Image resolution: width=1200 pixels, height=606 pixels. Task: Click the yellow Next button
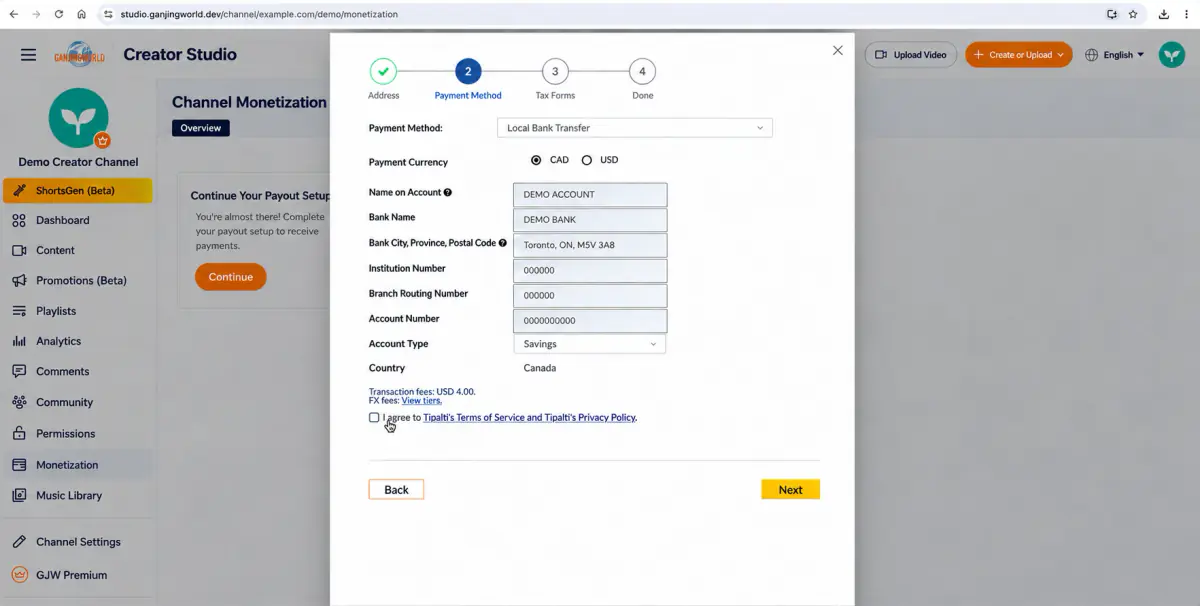coord(790,490)
